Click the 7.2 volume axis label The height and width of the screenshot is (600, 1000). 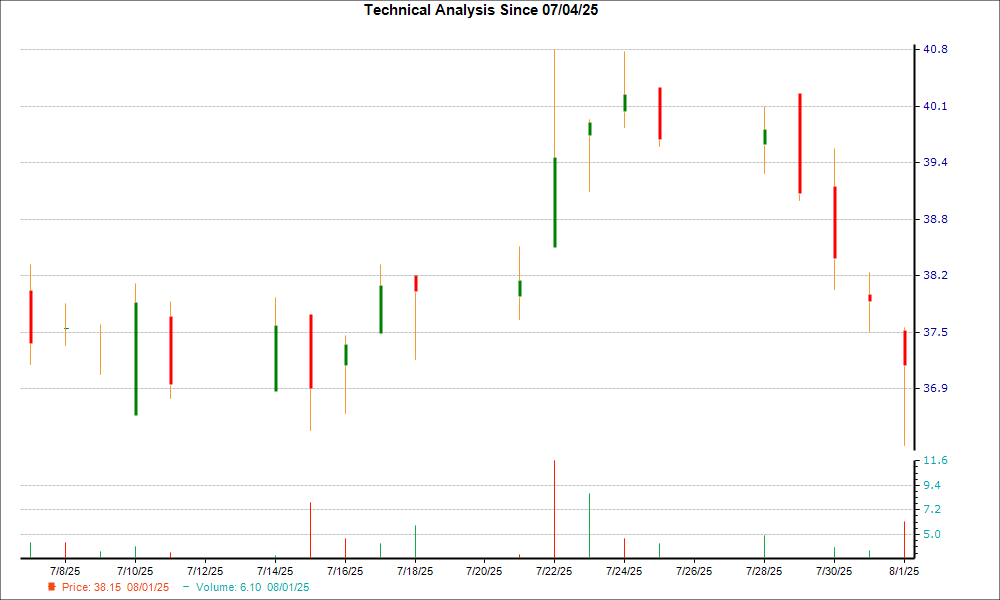[932, 509]
